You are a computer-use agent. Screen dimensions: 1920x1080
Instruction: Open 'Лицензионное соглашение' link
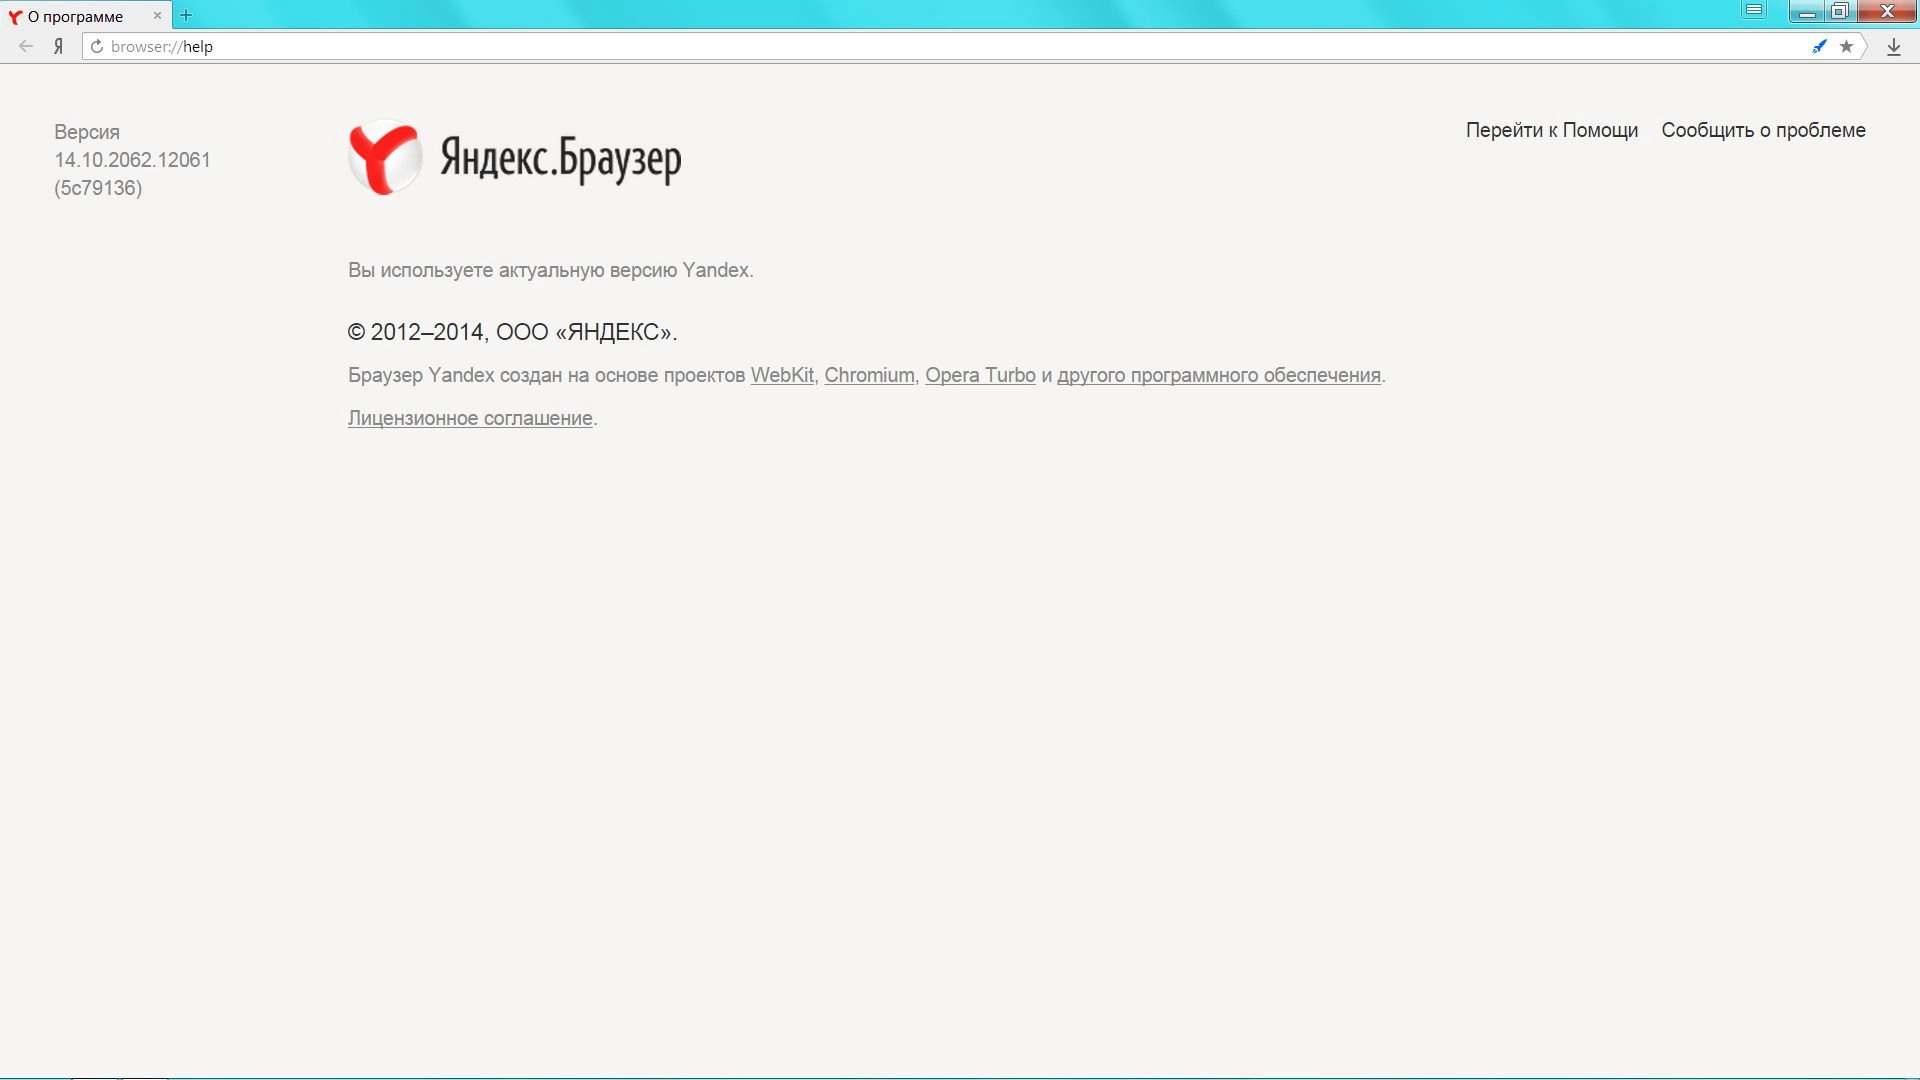(x=470, y=418)
